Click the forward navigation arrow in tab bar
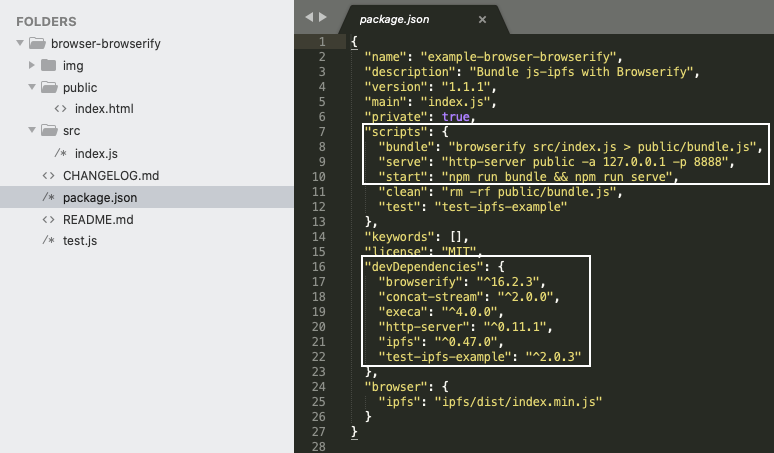 click(323, 17)
